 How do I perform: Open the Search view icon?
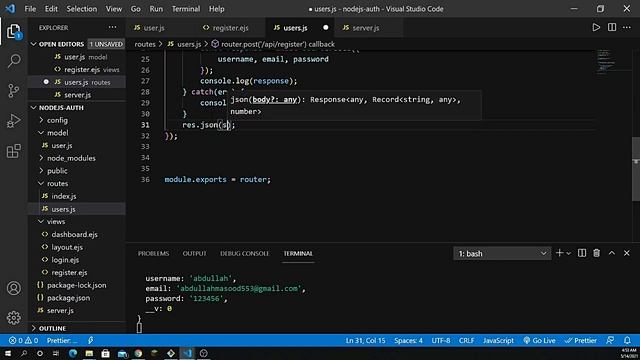14,61
